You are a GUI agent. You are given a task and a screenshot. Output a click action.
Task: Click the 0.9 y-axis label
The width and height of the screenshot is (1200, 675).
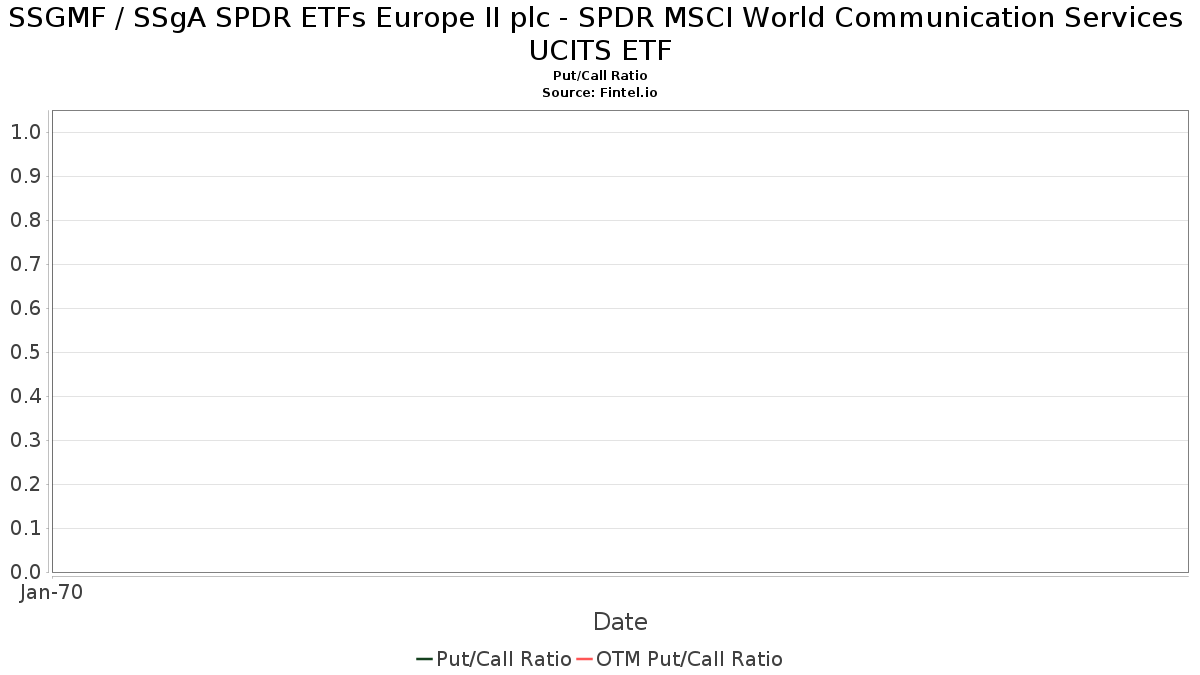coord(25,176)
